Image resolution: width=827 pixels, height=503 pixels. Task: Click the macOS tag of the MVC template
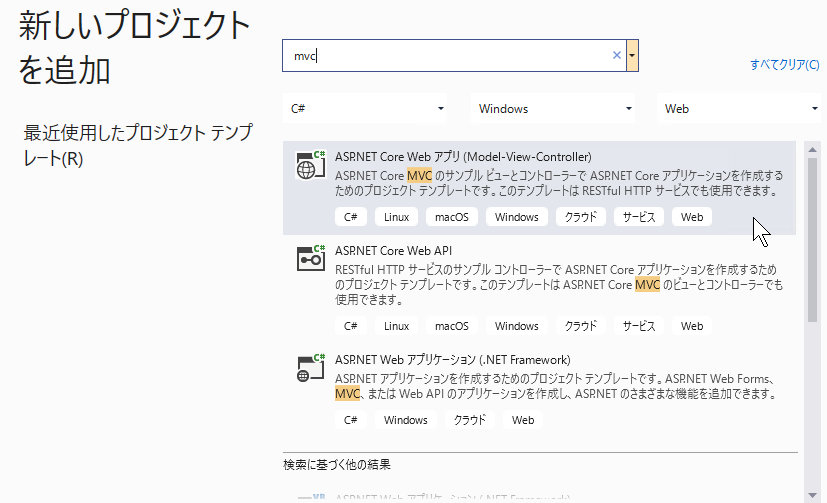pyautogui.click(x=451, y=217)
